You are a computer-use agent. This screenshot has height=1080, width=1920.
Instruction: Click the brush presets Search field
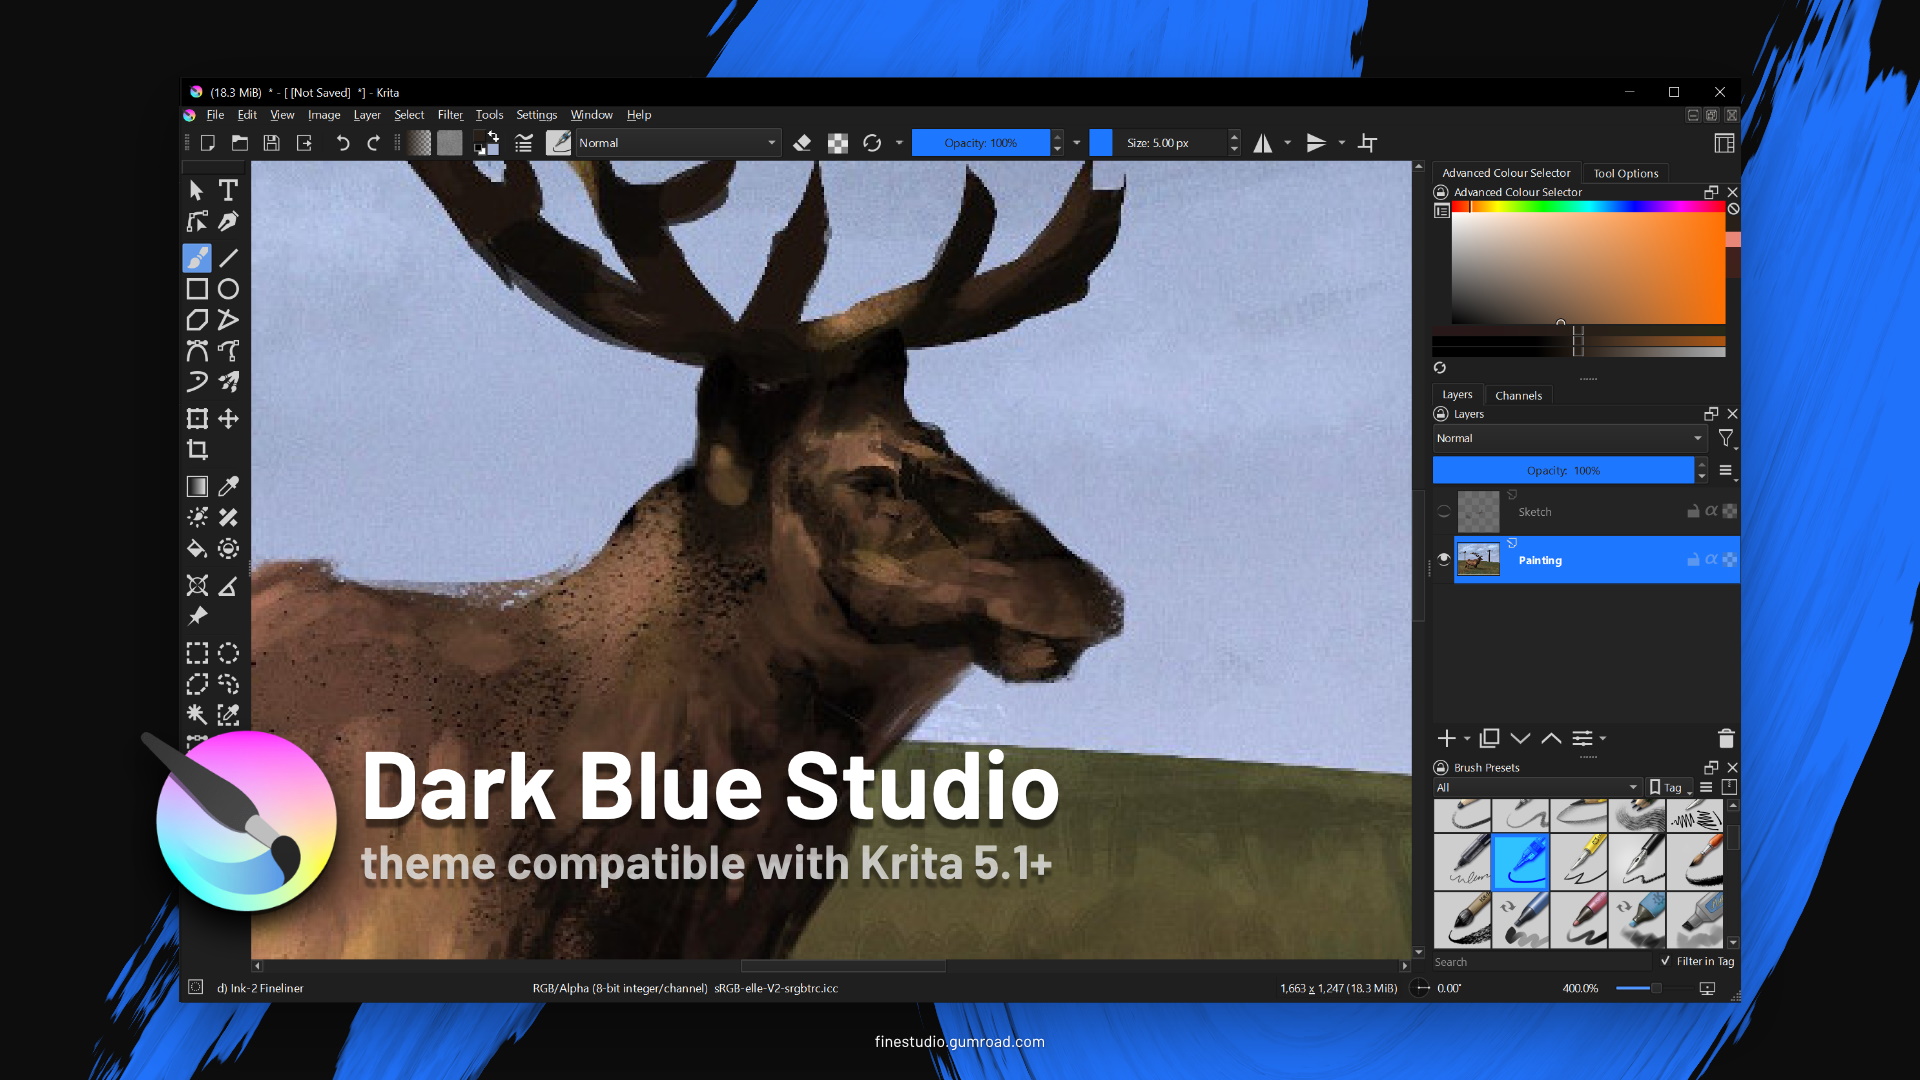(x=1540, y=962)
